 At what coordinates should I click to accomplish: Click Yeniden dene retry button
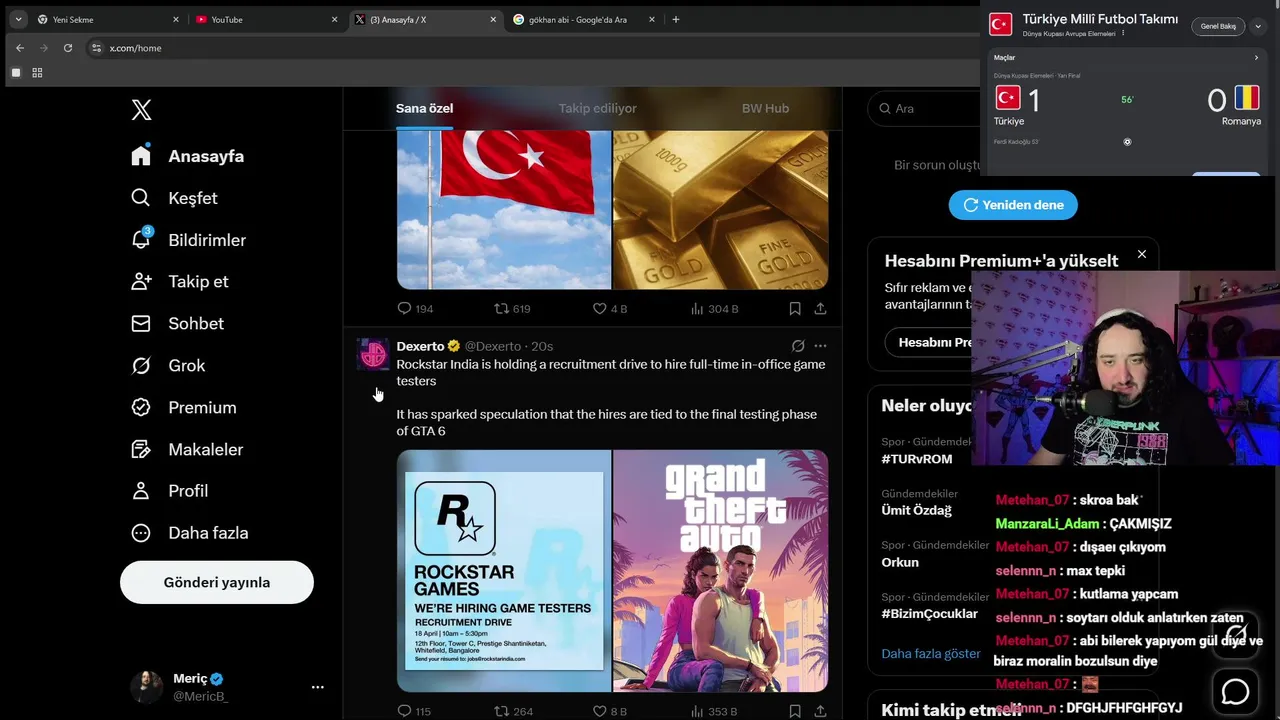pyautogui.click(x=1013, y=205)
